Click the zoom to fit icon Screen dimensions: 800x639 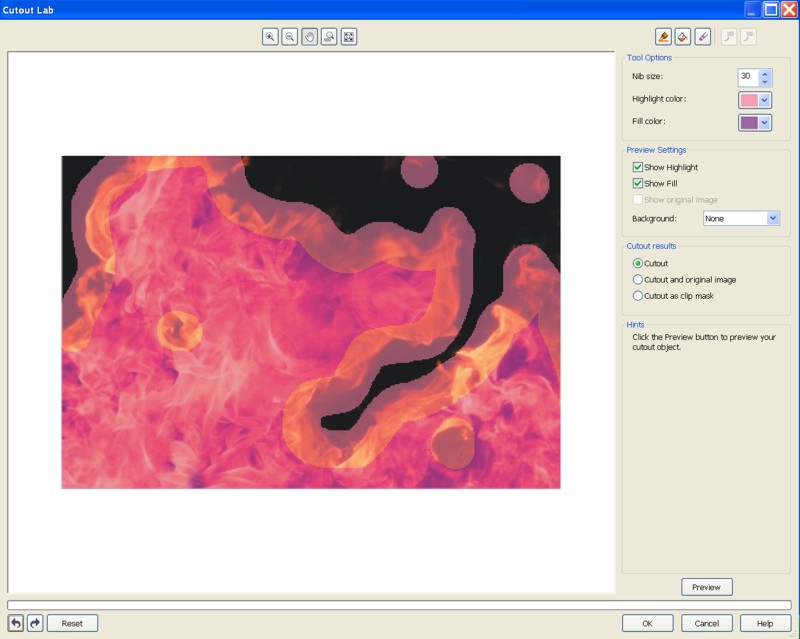349,37
